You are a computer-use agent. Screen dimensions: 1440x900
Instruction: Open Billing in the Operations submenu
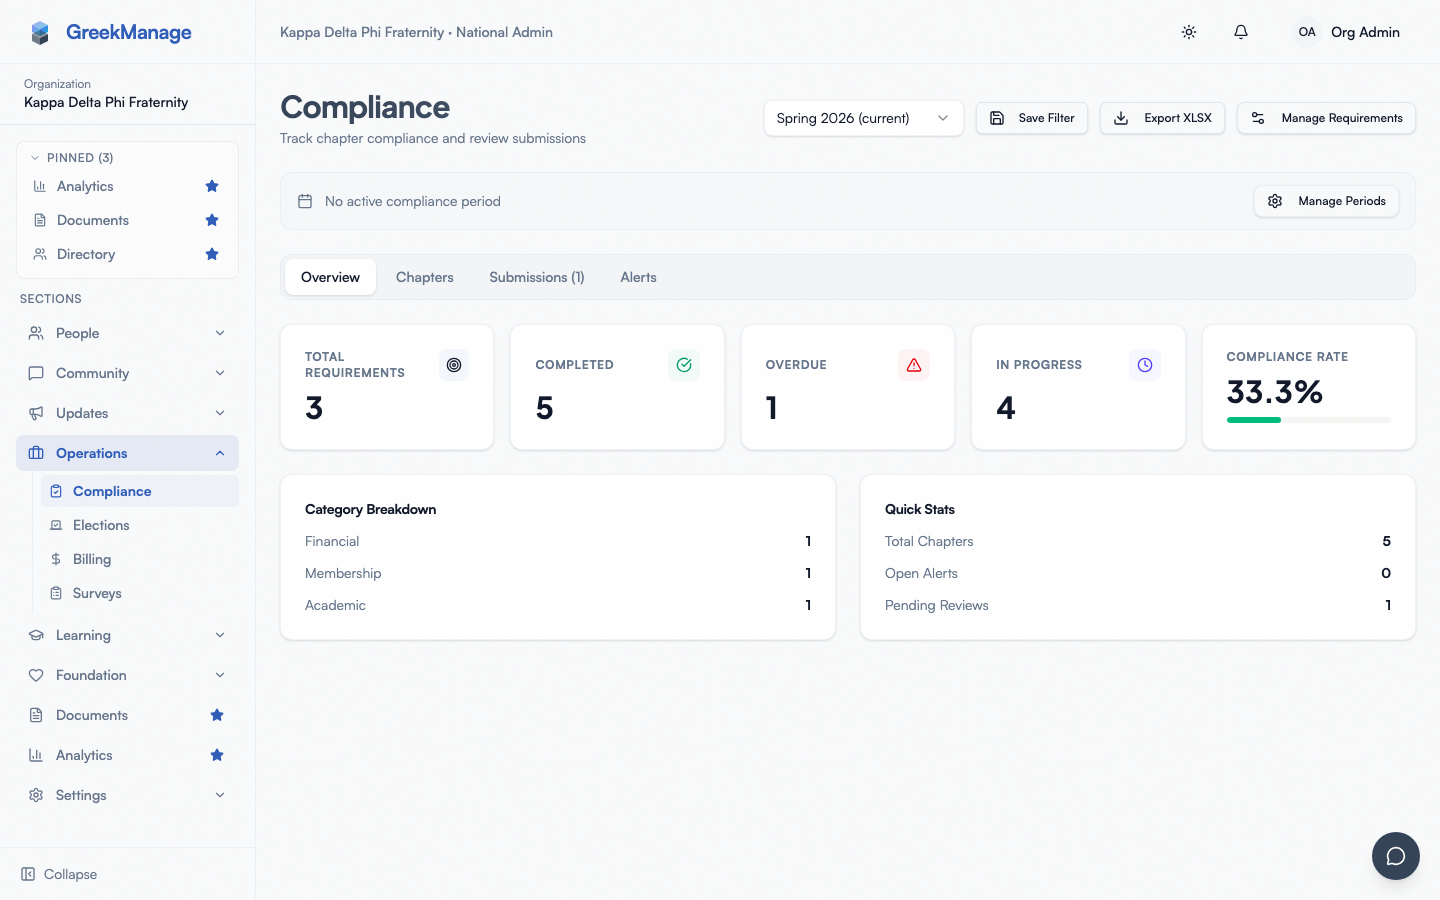[140, 559]
